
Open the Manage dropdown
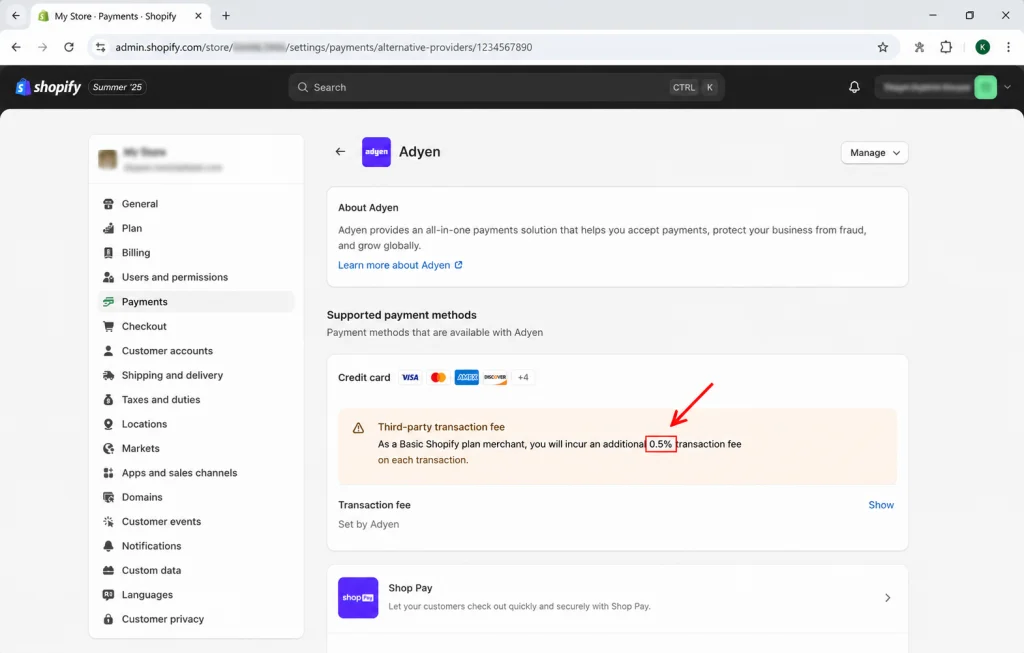pyautogui.click(x=874, y=153)
